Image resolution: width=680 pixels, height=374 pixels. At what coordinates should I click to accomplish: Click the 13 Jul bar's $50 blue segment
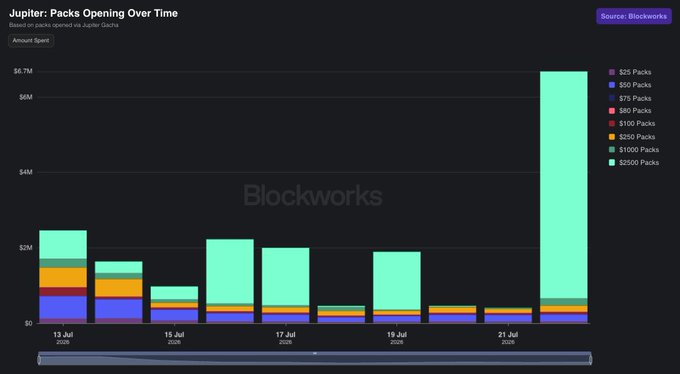(63, 307)
